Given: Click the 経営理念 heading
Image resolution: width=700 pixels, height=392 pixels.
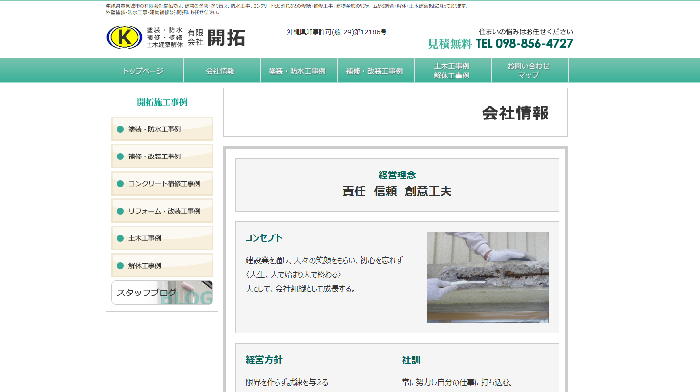Looking at the screenshot, I should [397, 175].
